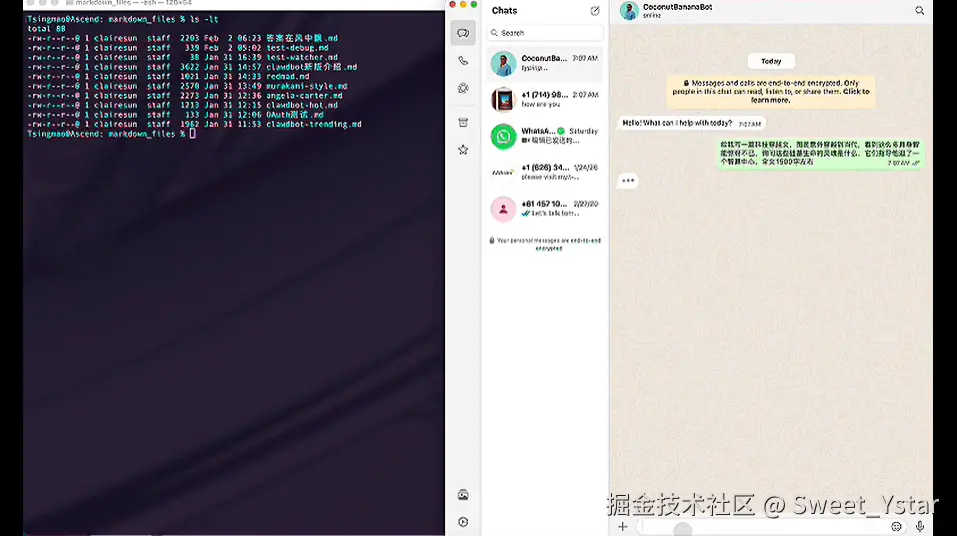Click the chat list Search field

pos(545,33)
